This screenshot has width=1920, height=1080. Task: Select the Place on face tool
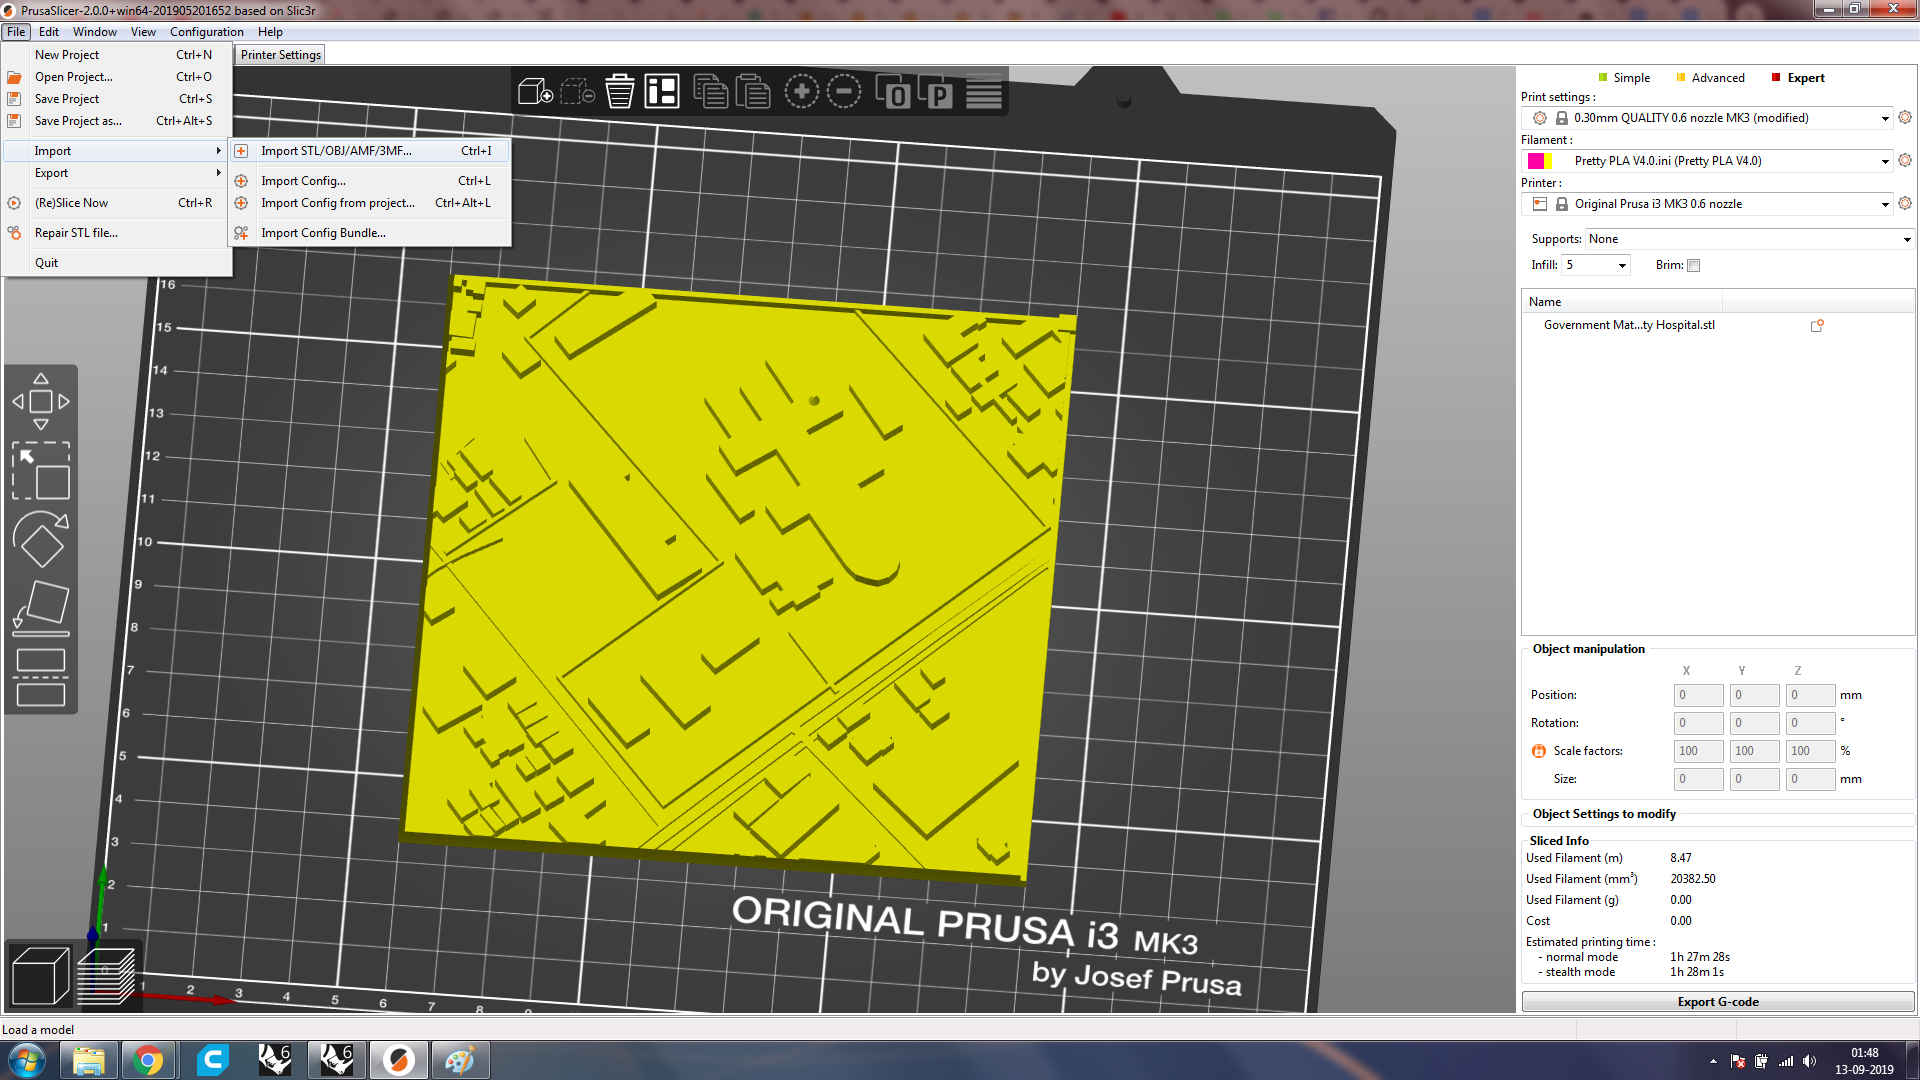[x=41, y=605]
